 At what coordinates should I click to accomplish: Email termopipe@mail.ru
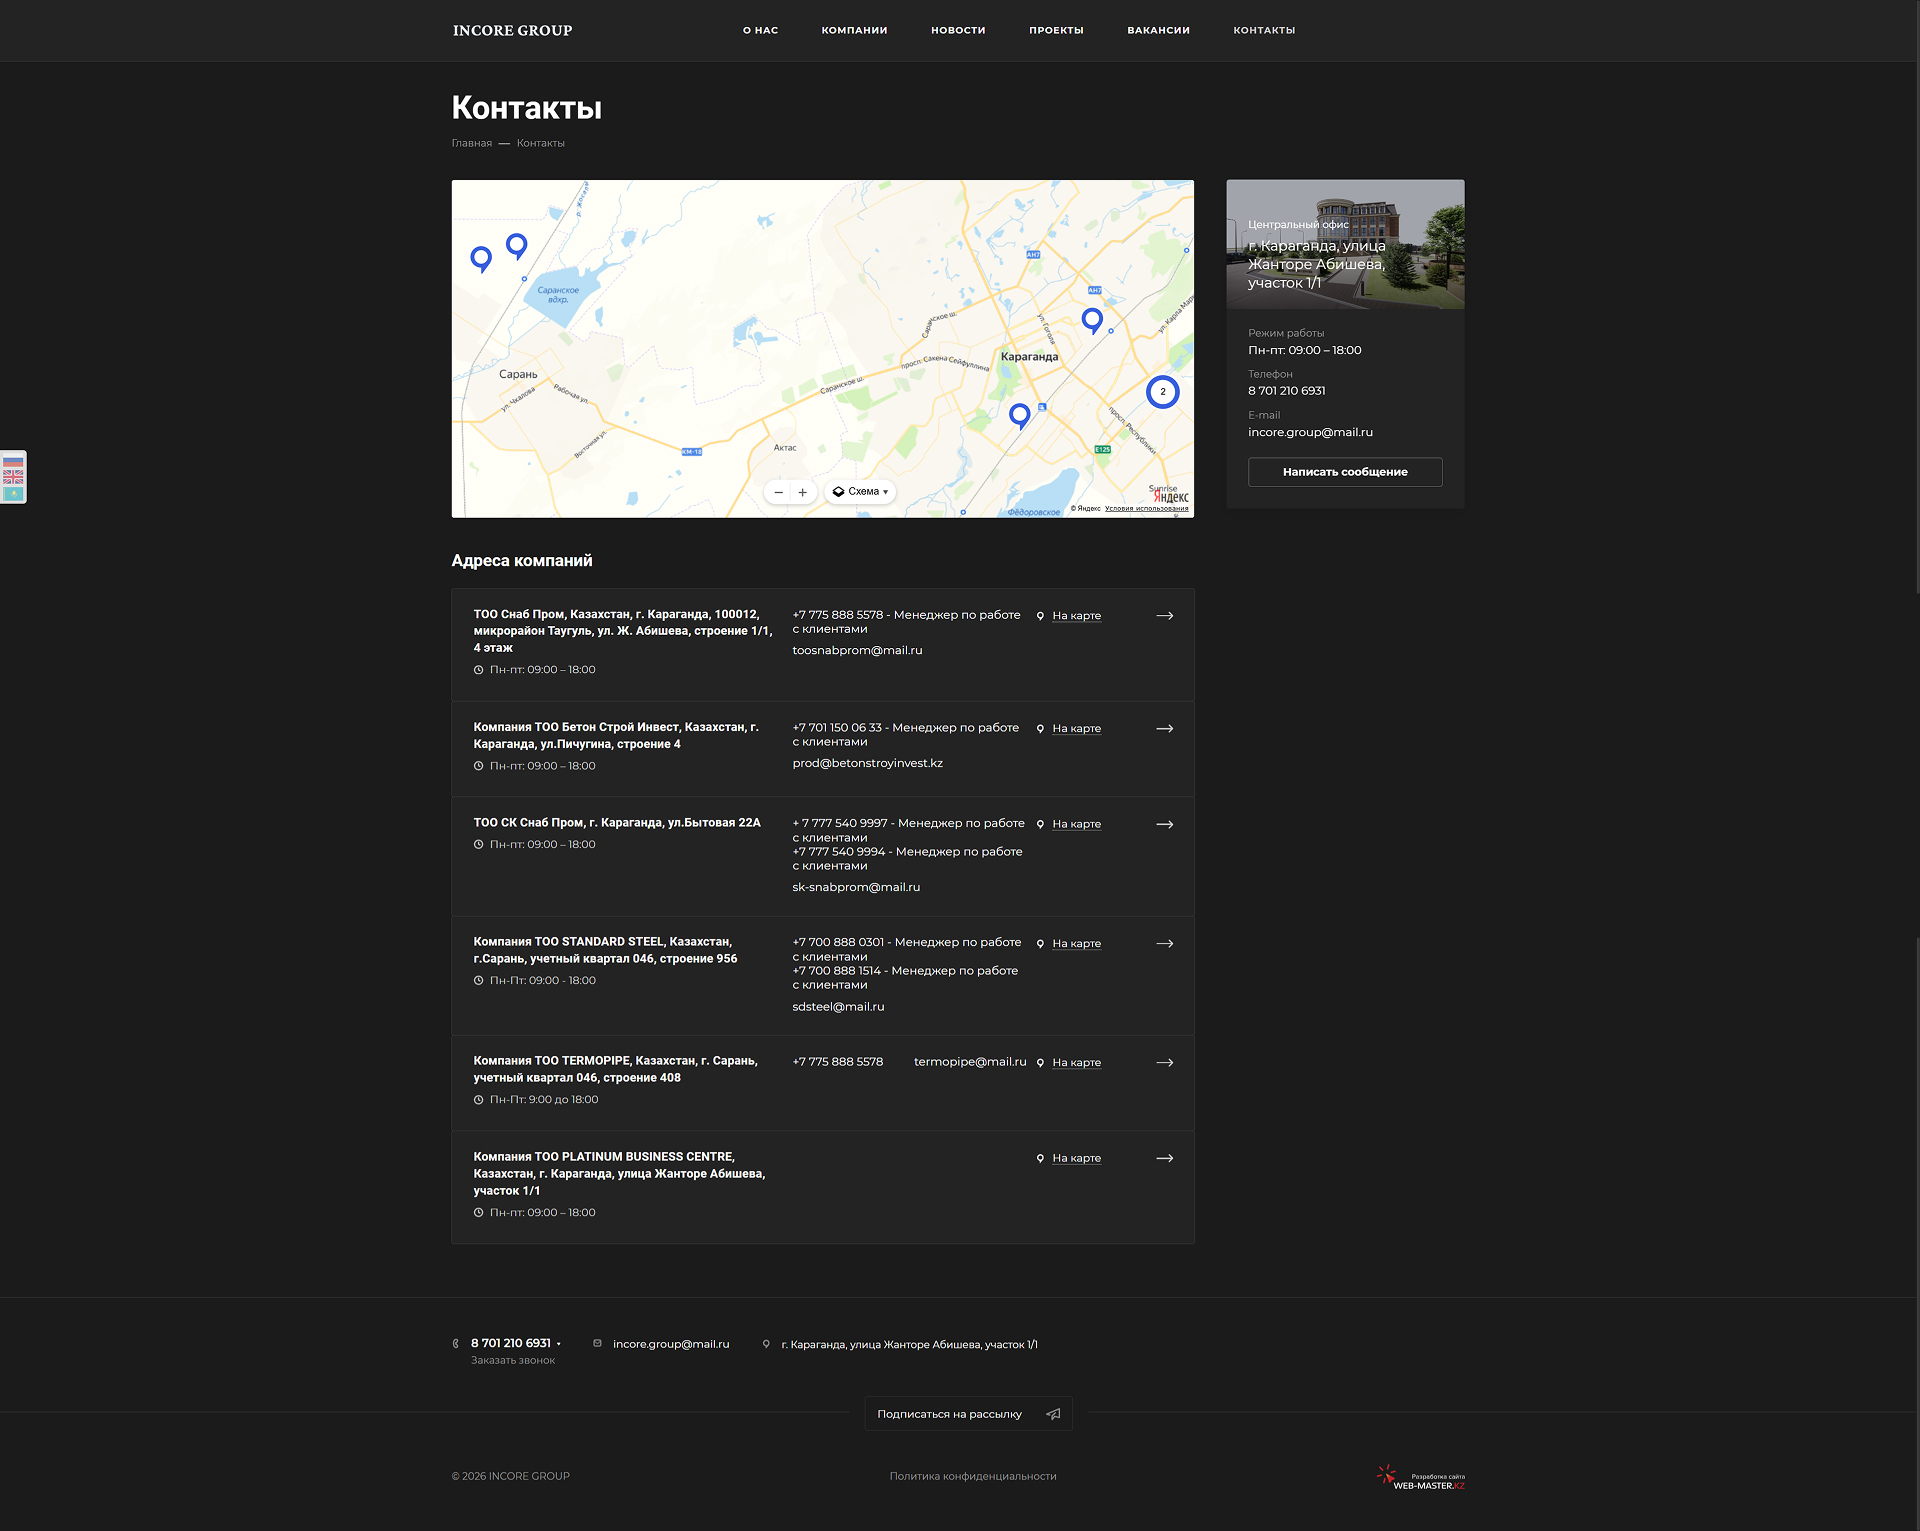tap(970, 1062)
